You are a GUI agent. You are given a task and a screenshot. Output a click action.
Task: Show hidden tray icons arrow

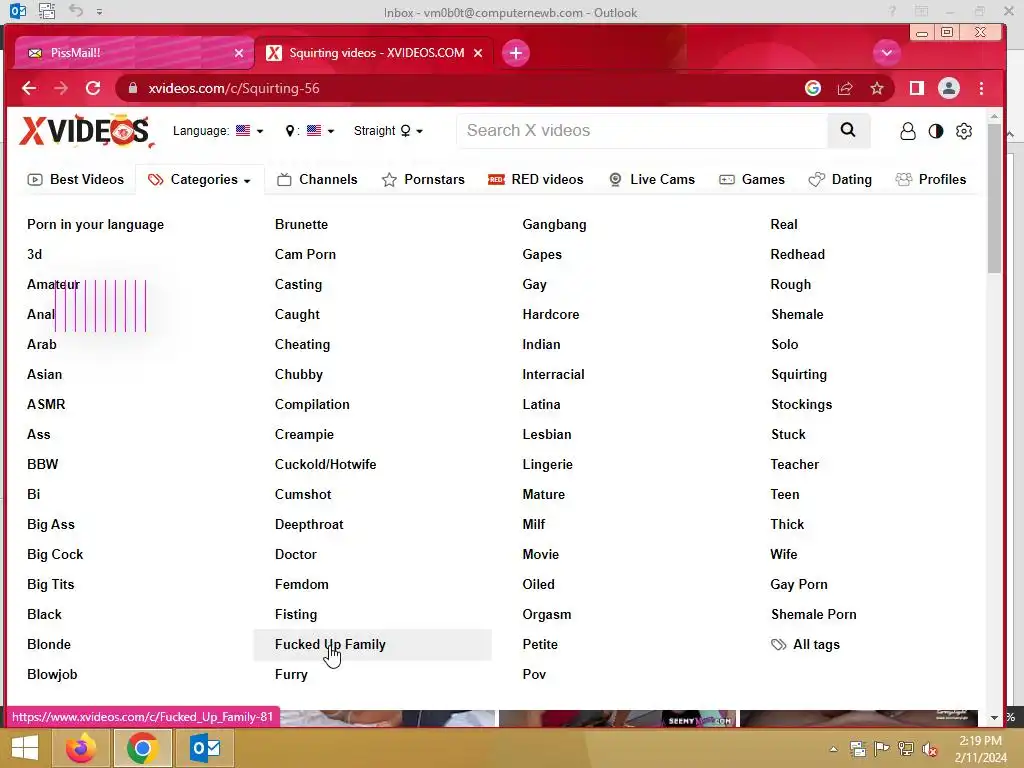pyautogui.click(x=833, y=749)
